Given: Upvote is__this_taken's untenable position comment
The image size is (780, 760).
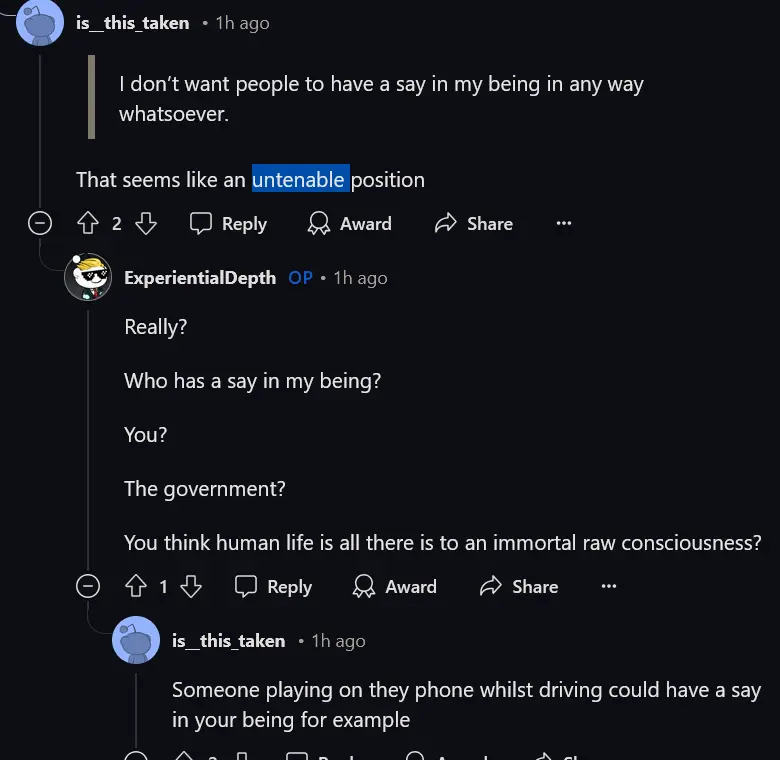Looking at the screenshot, I should [x=88, y=224].
